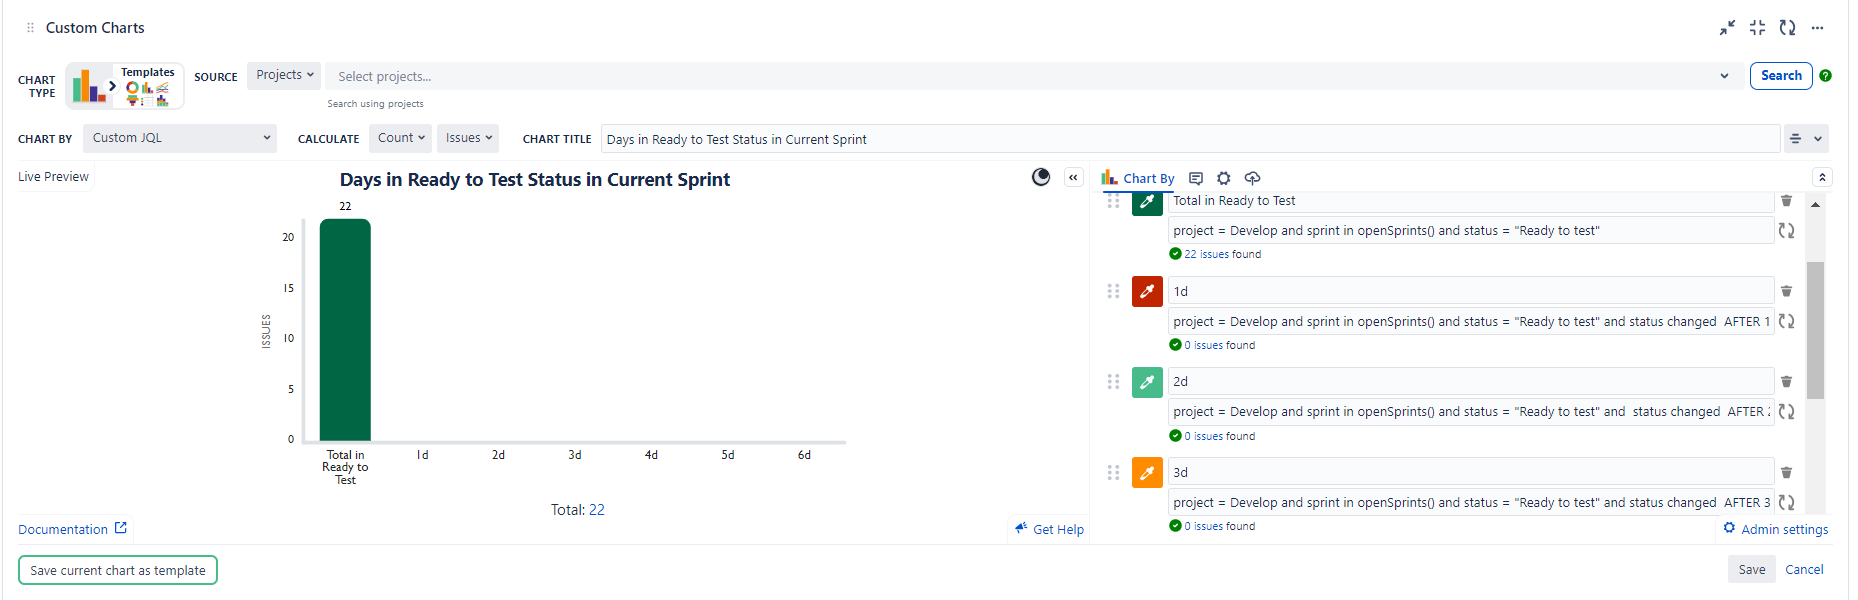Open the chart description comment icon tab
Image resolution: width=1858 pixels, height=600 pixels.
coord(1195,178)
